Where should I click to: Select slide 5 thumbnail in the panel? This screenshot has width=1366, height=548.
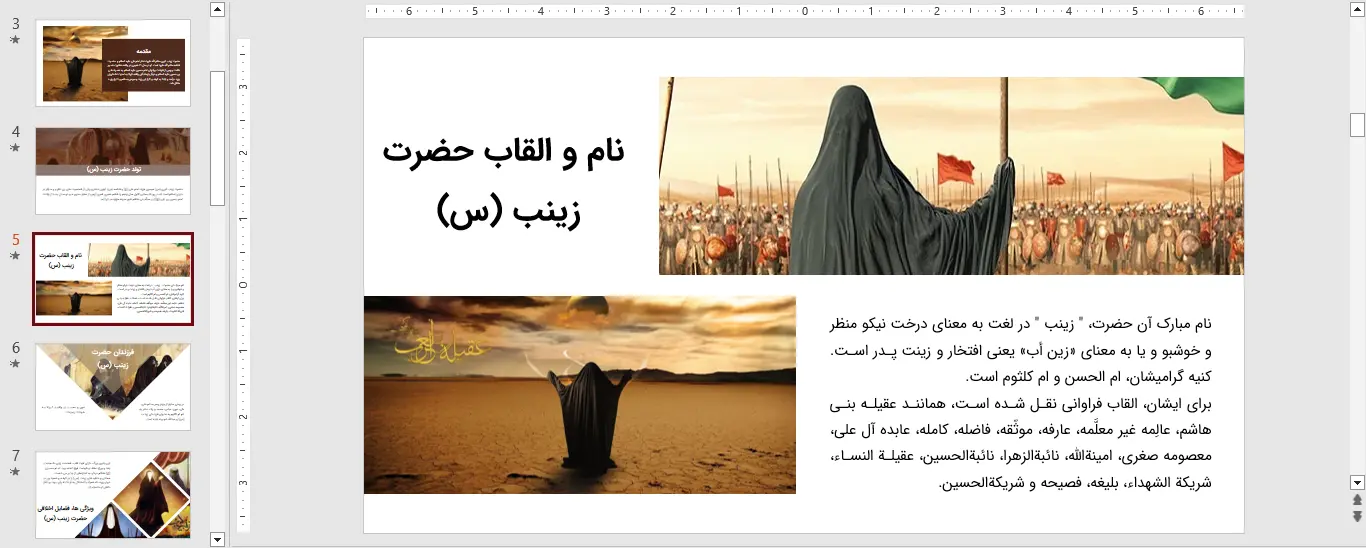pyautogui.click(x=113, y=279)
